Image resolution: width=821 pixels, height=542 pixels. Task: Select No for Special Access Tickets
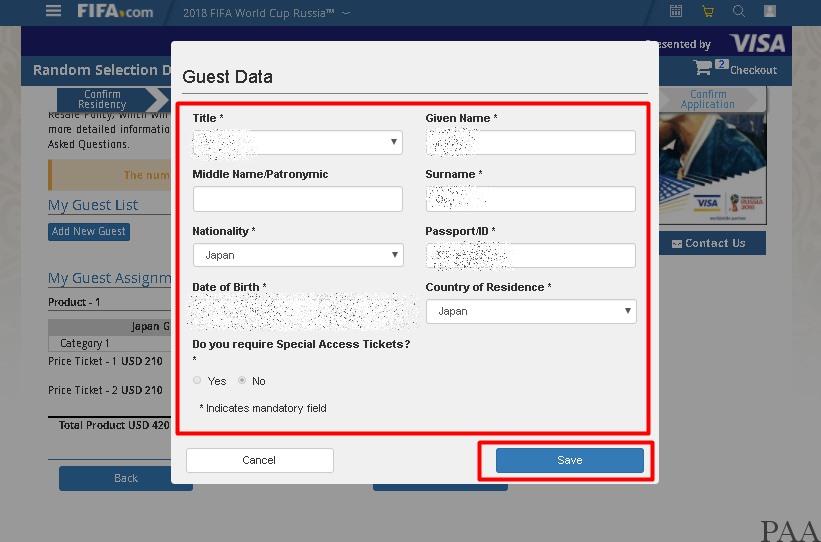[x=242, y=380]
